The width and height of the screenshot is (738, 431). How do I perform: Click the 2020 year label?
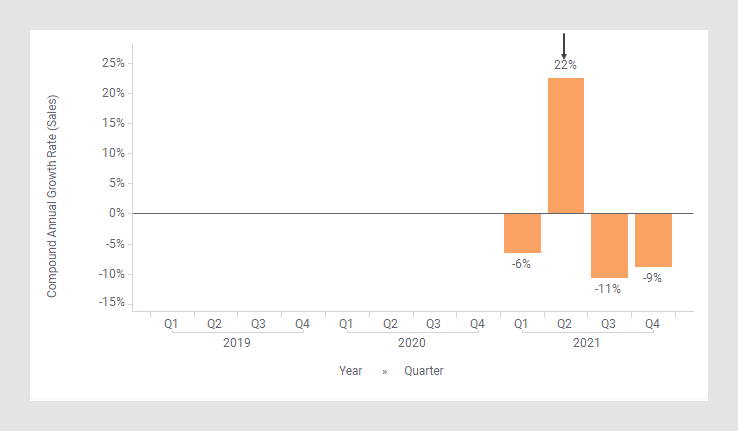(x=411, y=342)
